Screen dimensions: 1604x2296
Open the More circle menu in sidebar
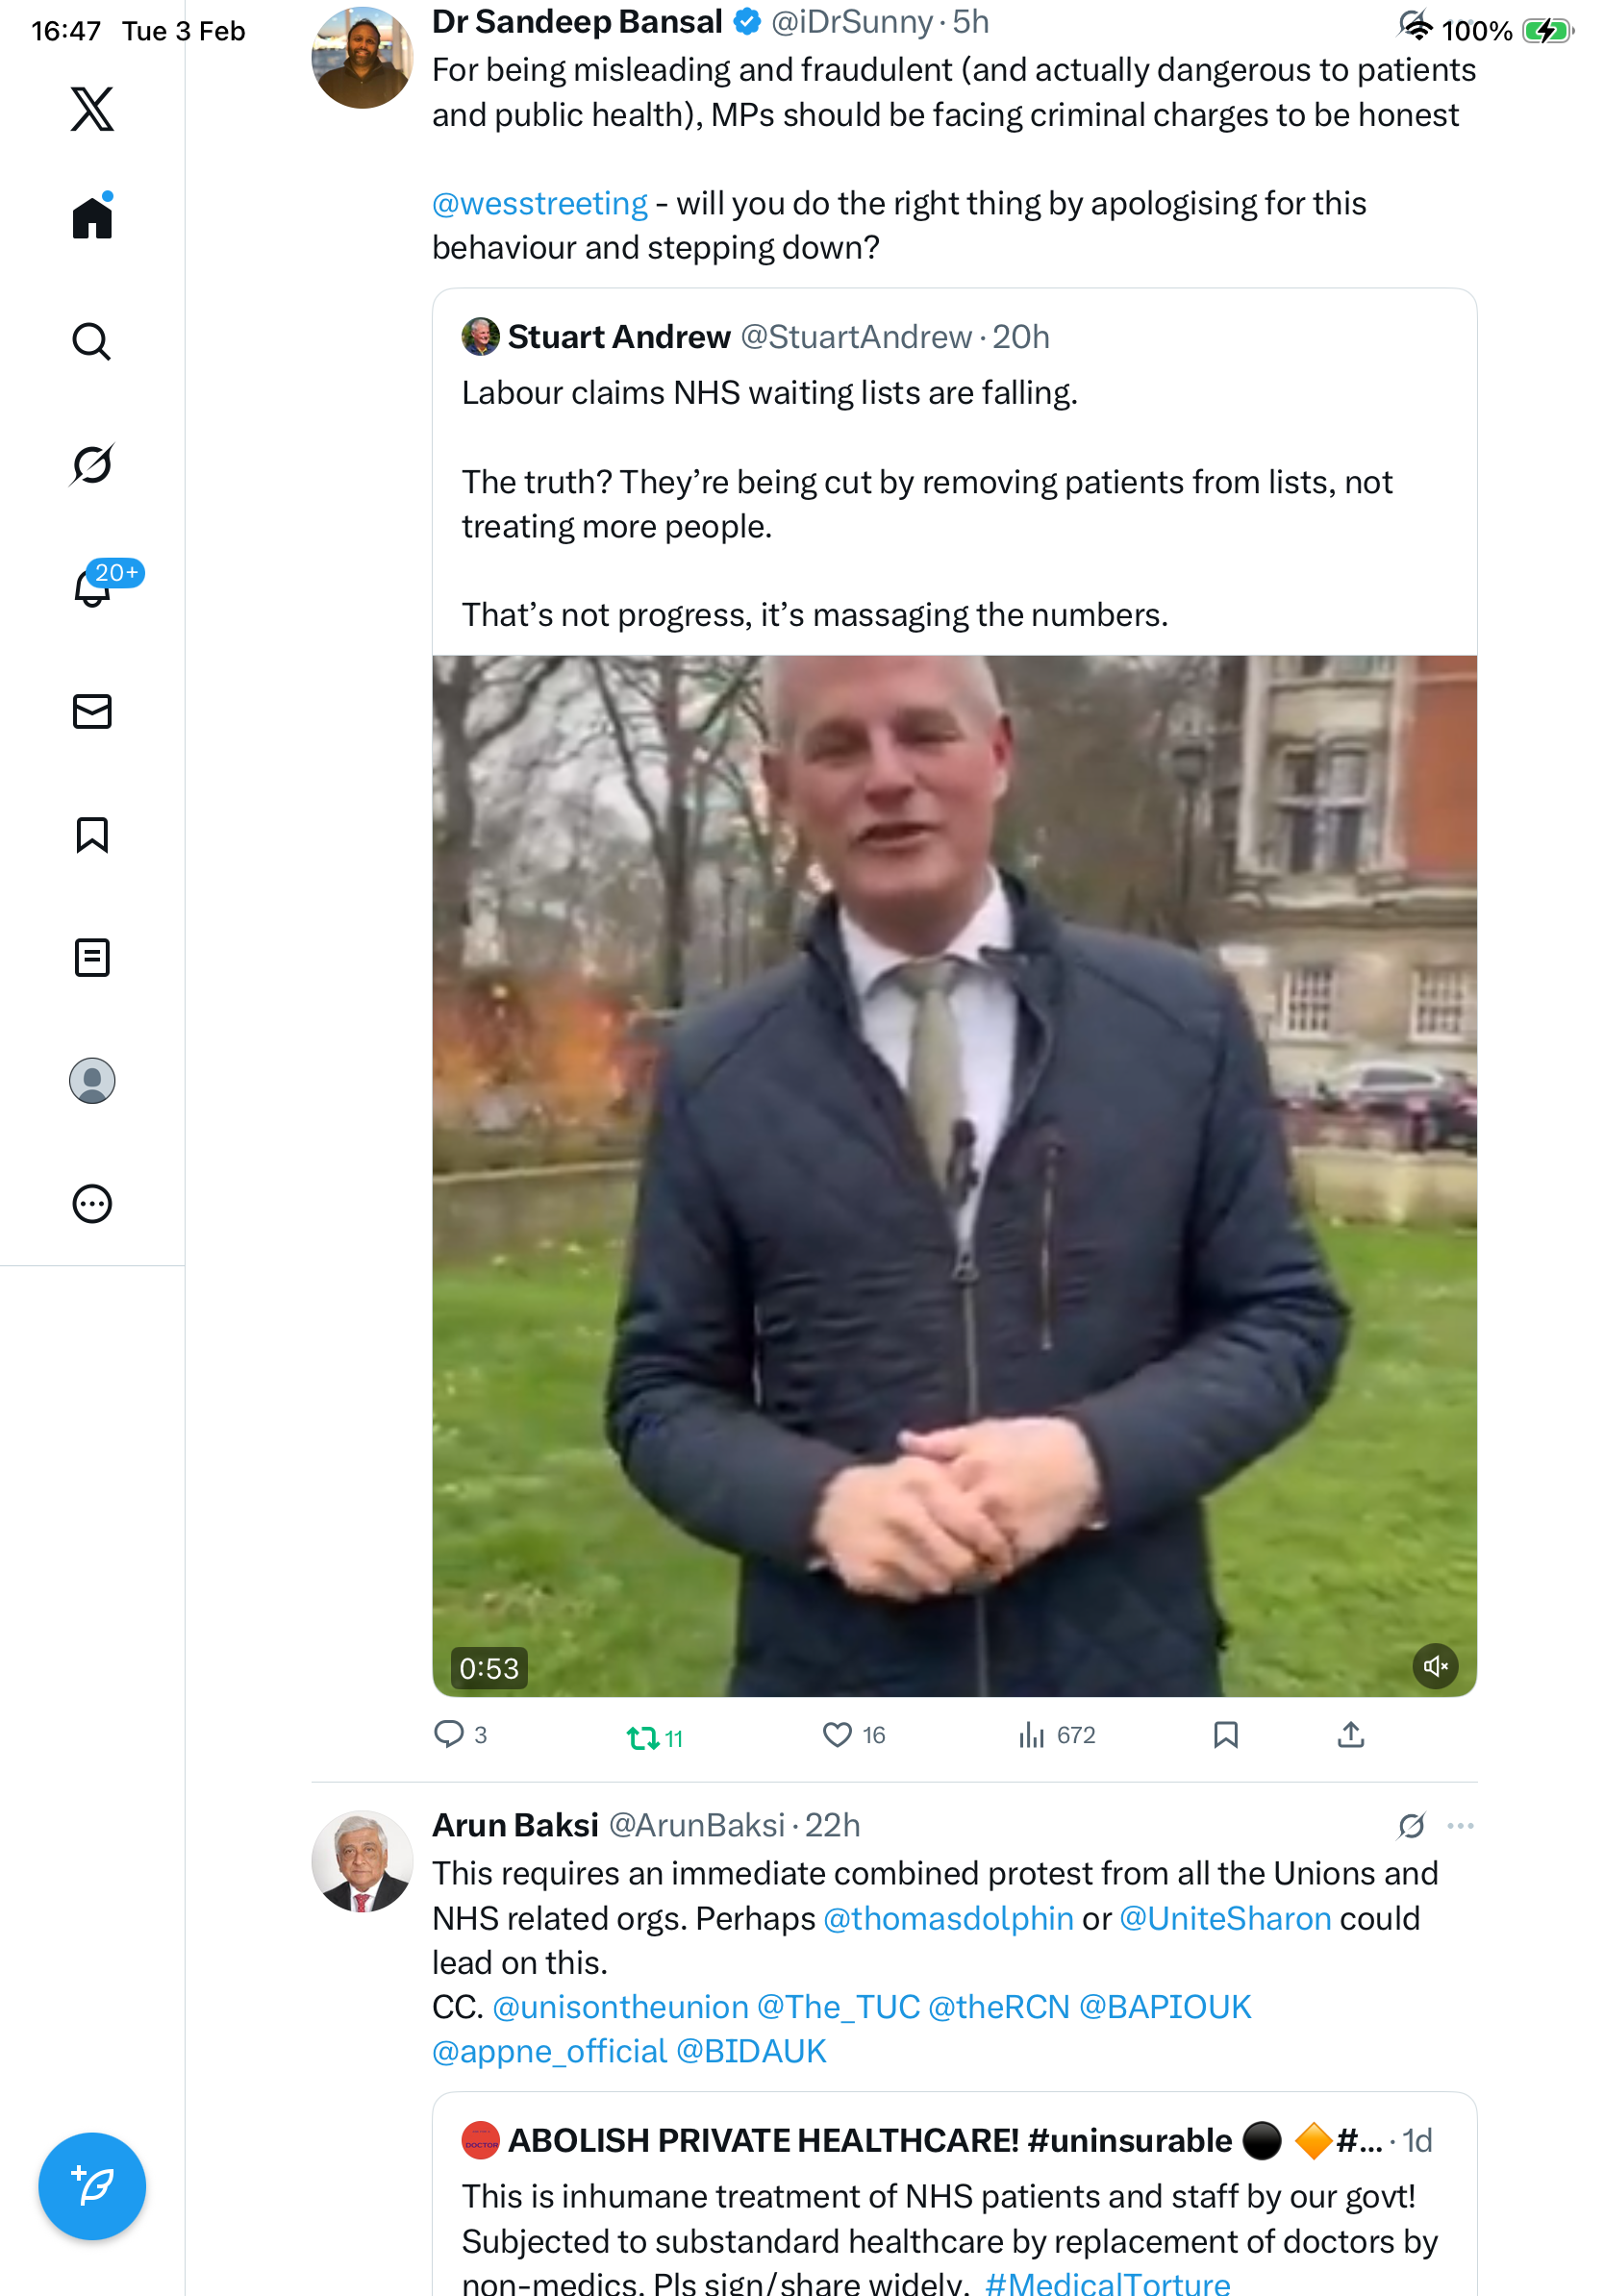[x=92, y=1204]
